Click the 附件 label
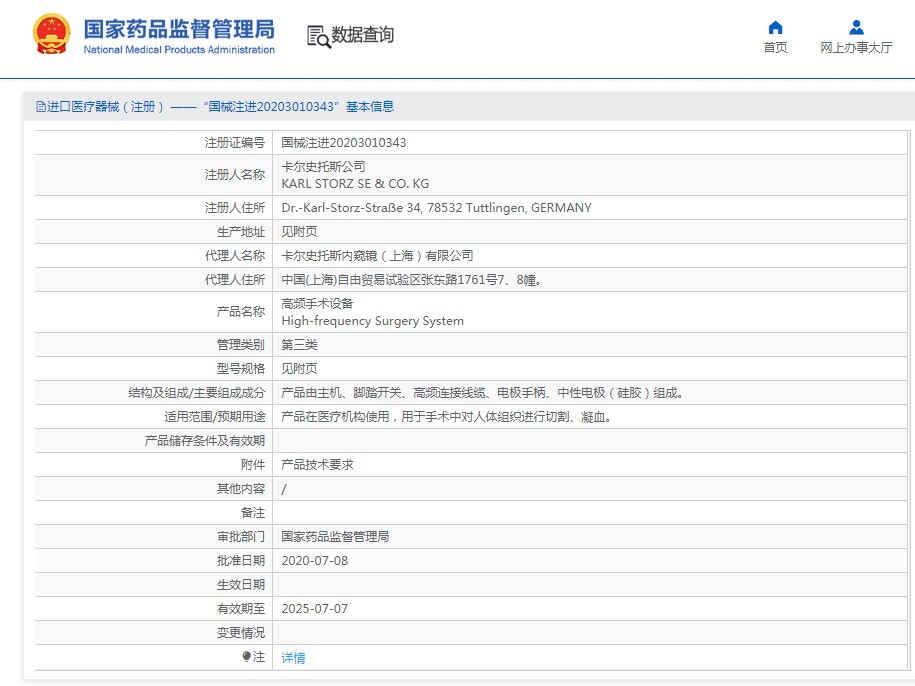 [253, 465]
